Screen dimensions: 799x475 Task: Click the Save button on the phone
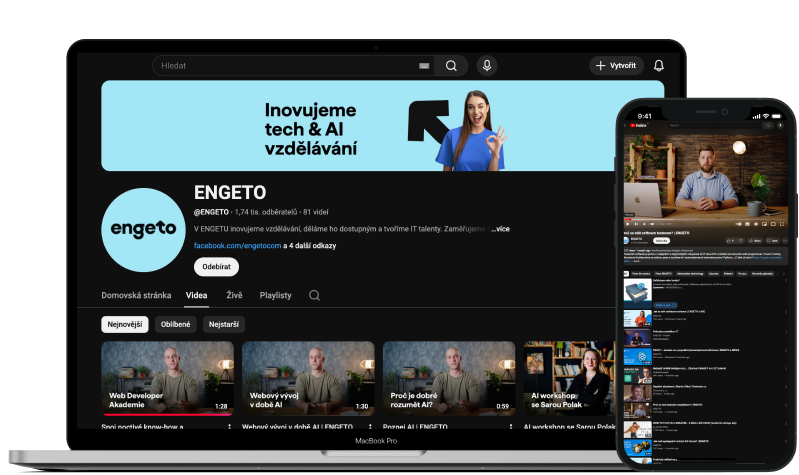tap(773, 241)
